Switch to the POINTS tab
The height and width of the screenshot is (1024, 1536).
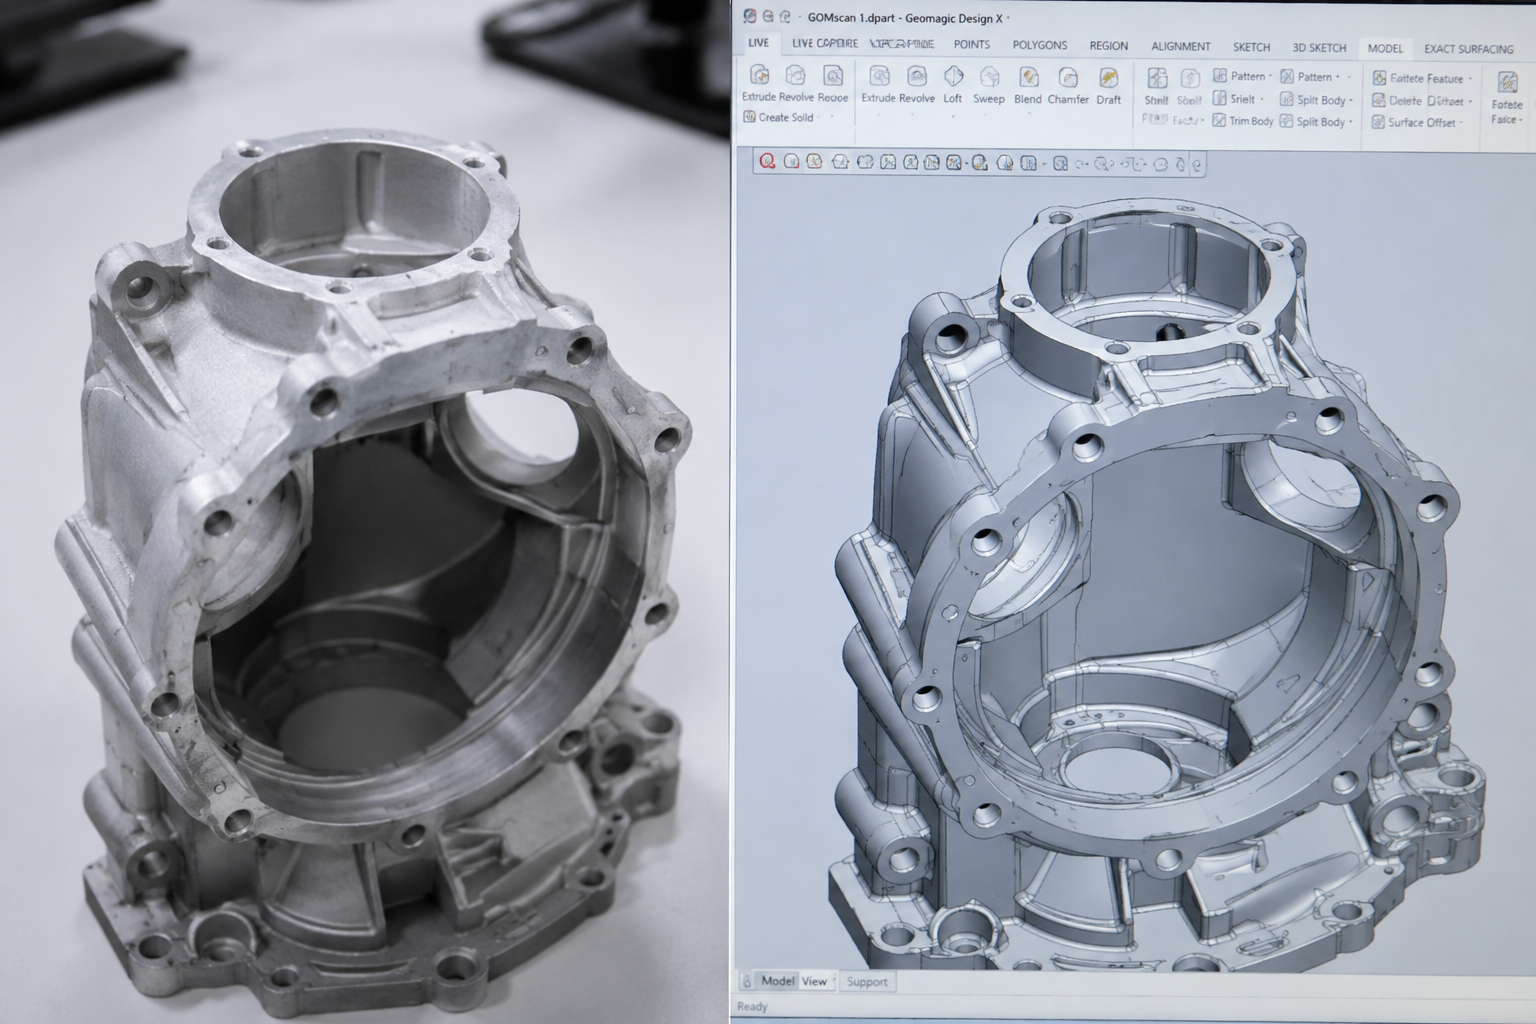971,45
